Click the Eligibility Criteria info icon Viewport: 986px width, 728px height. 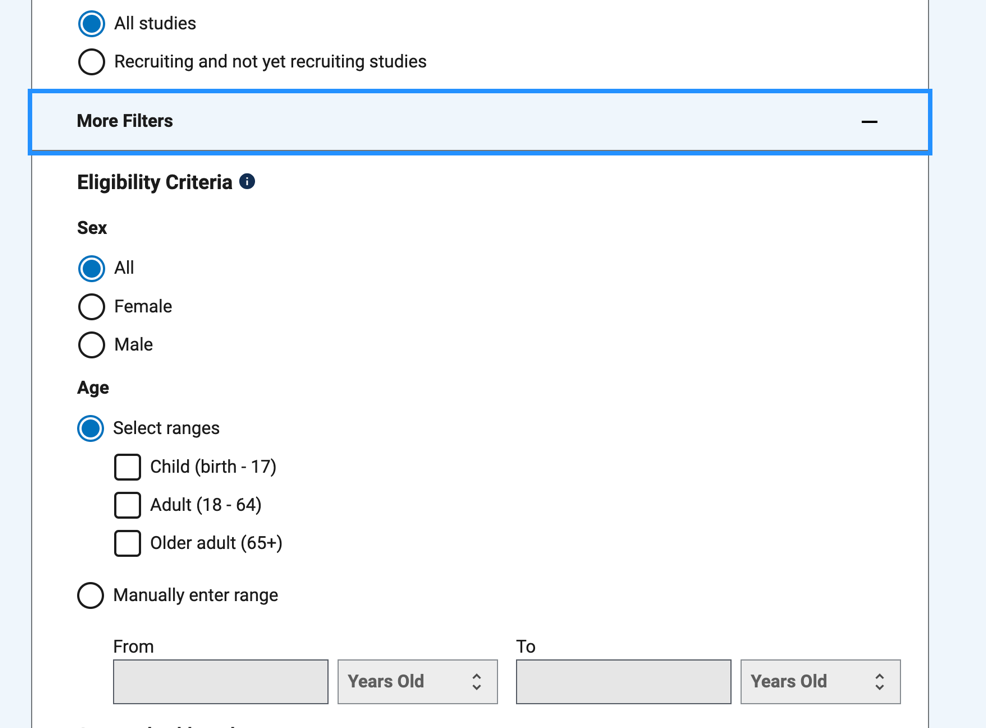pos(247,181)
